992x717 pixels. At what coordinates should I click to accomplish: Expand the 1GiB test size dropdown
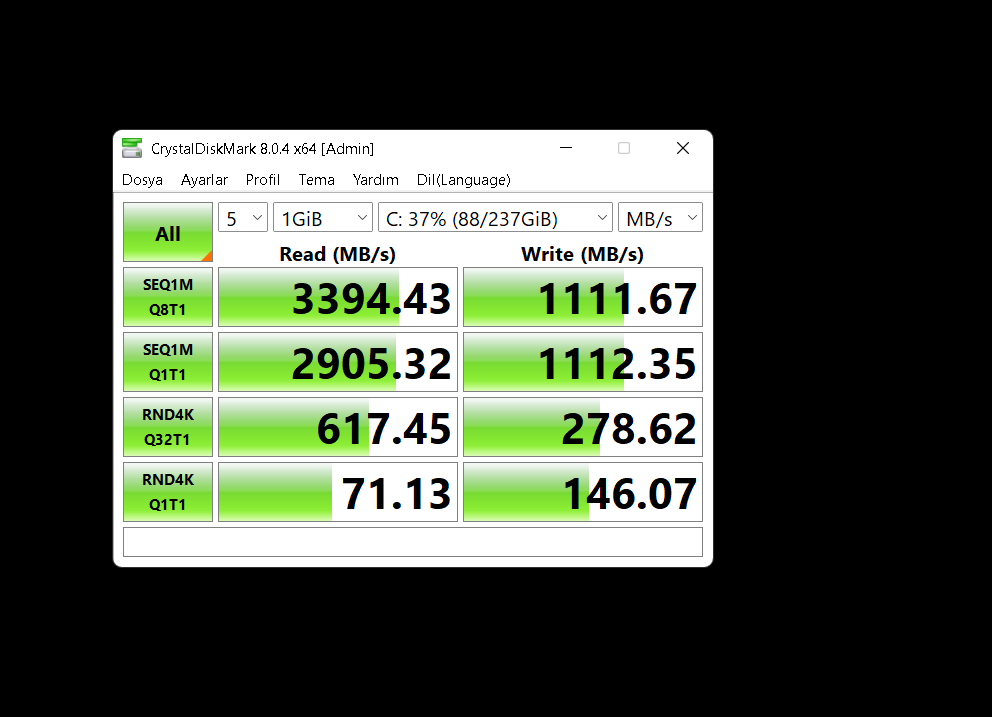(x=323, y=218)
